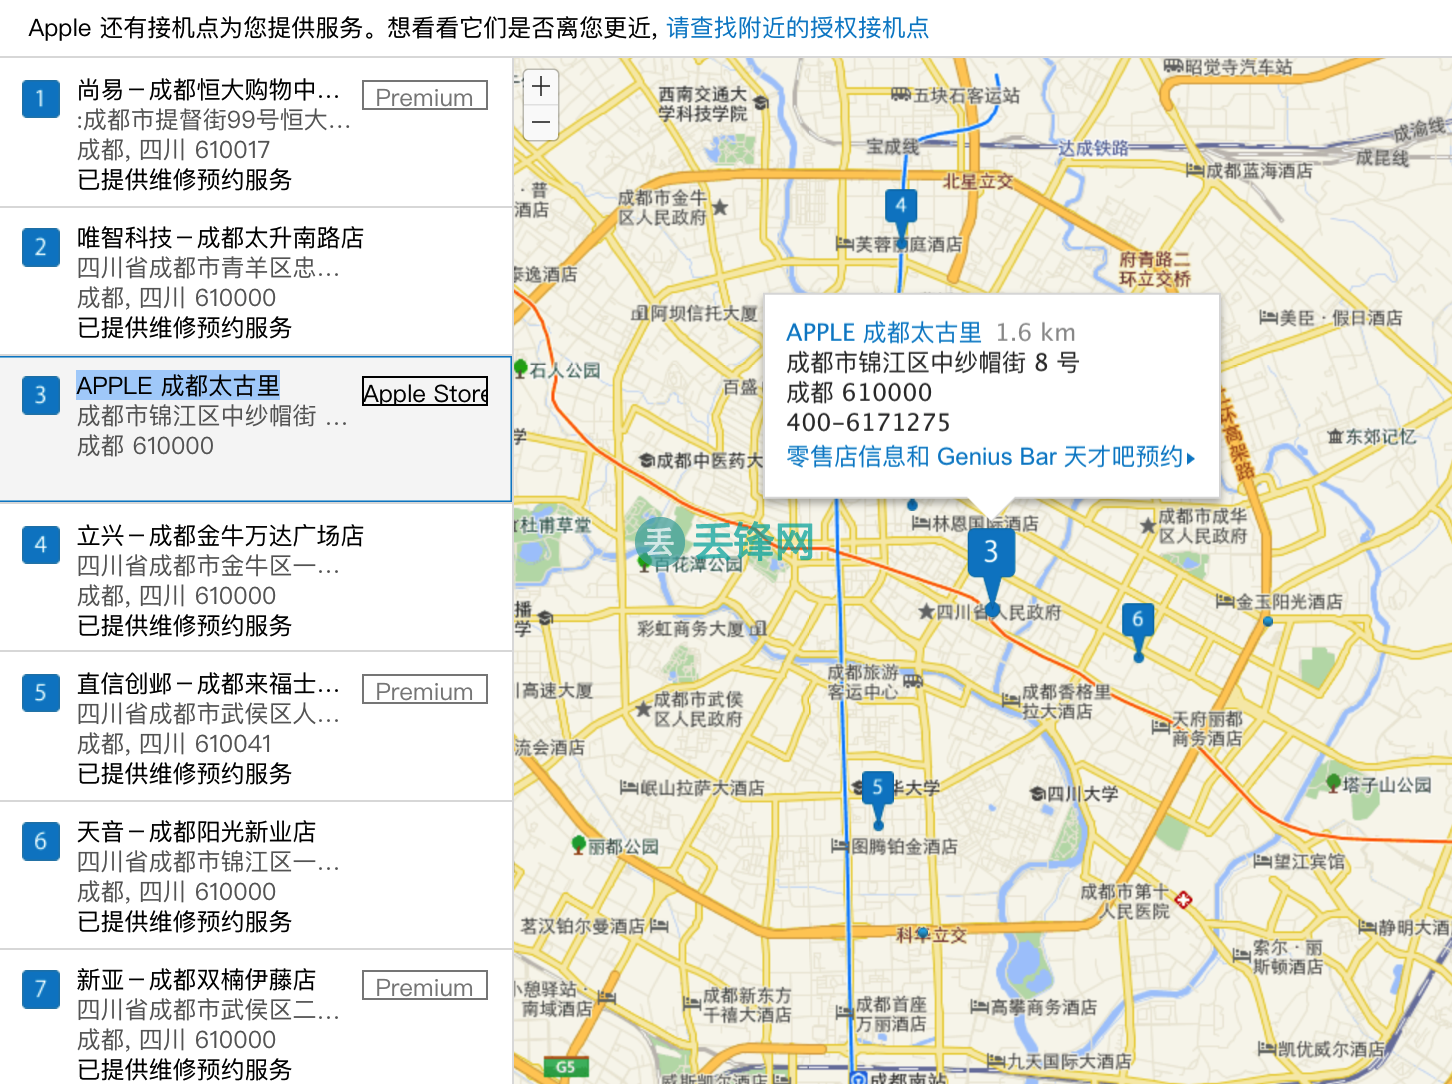Click 成都香格里拉大酒店 map label

click(1066, 701)
